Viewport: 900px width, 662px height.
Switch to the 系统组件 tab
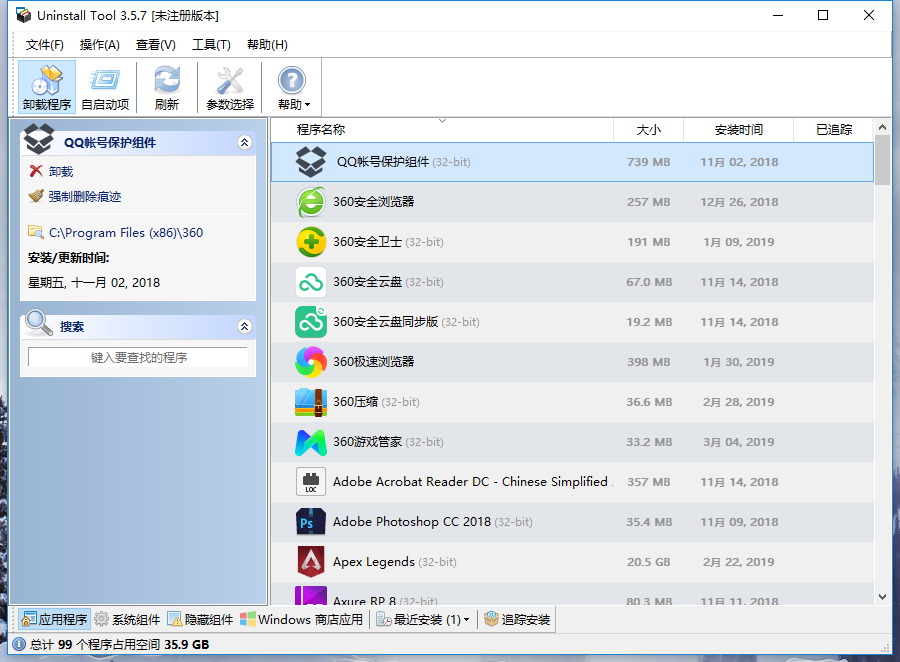pyautogui.click(x=127, y=620)
